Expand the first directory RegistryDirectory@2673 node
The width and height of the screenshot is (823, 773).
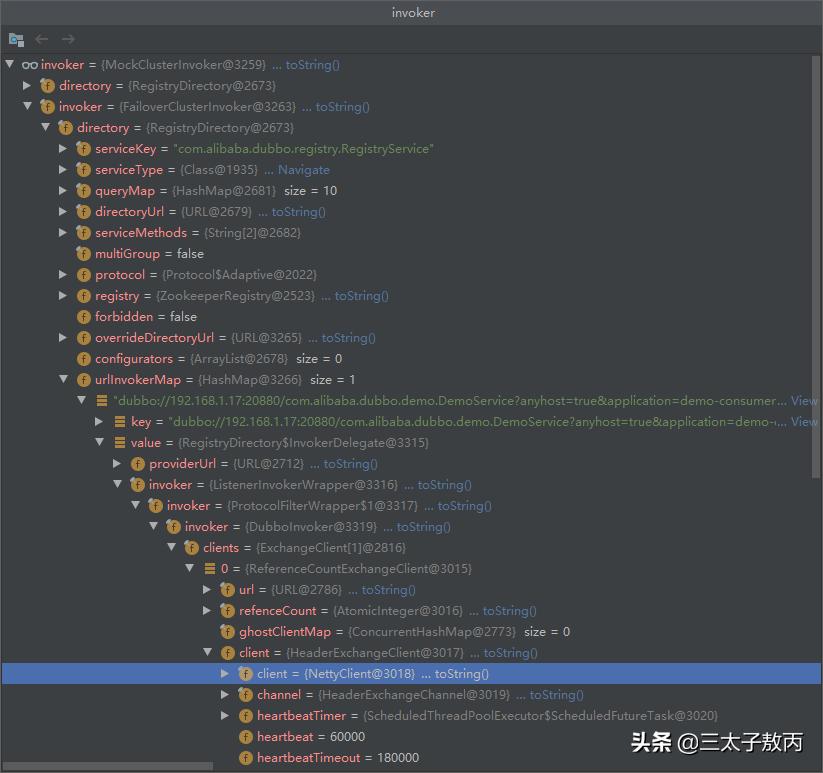coord(27,85)
